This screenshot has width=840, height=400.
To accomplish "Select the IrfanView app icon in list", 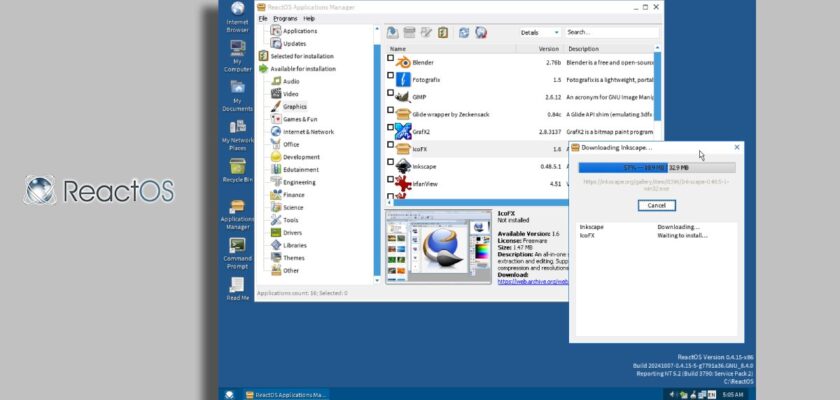I will 403,184.
